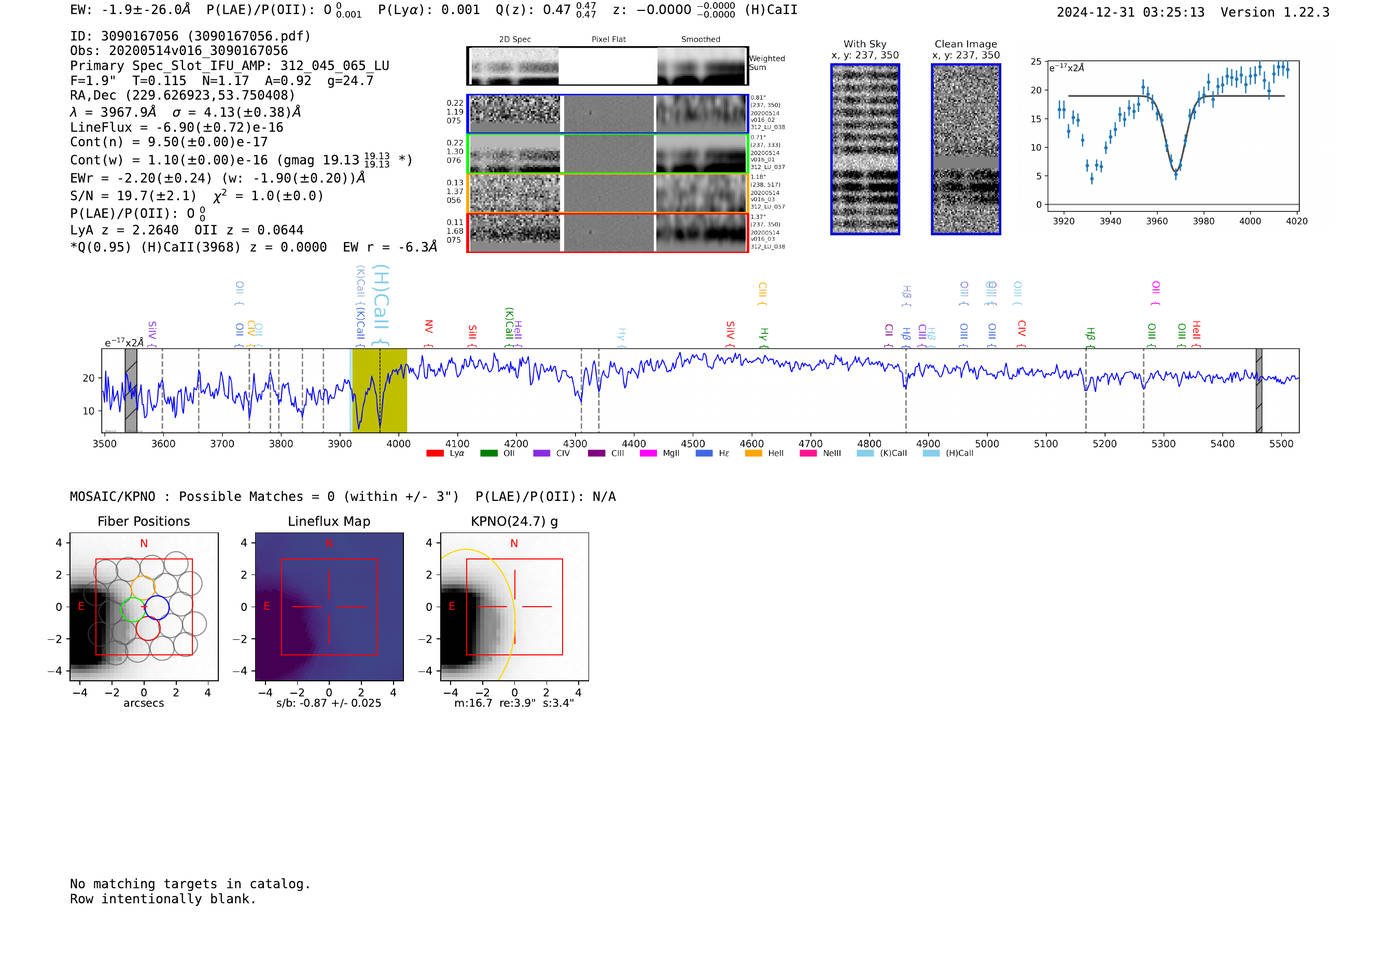Click the green OII legend swatch

pos(489,453)
